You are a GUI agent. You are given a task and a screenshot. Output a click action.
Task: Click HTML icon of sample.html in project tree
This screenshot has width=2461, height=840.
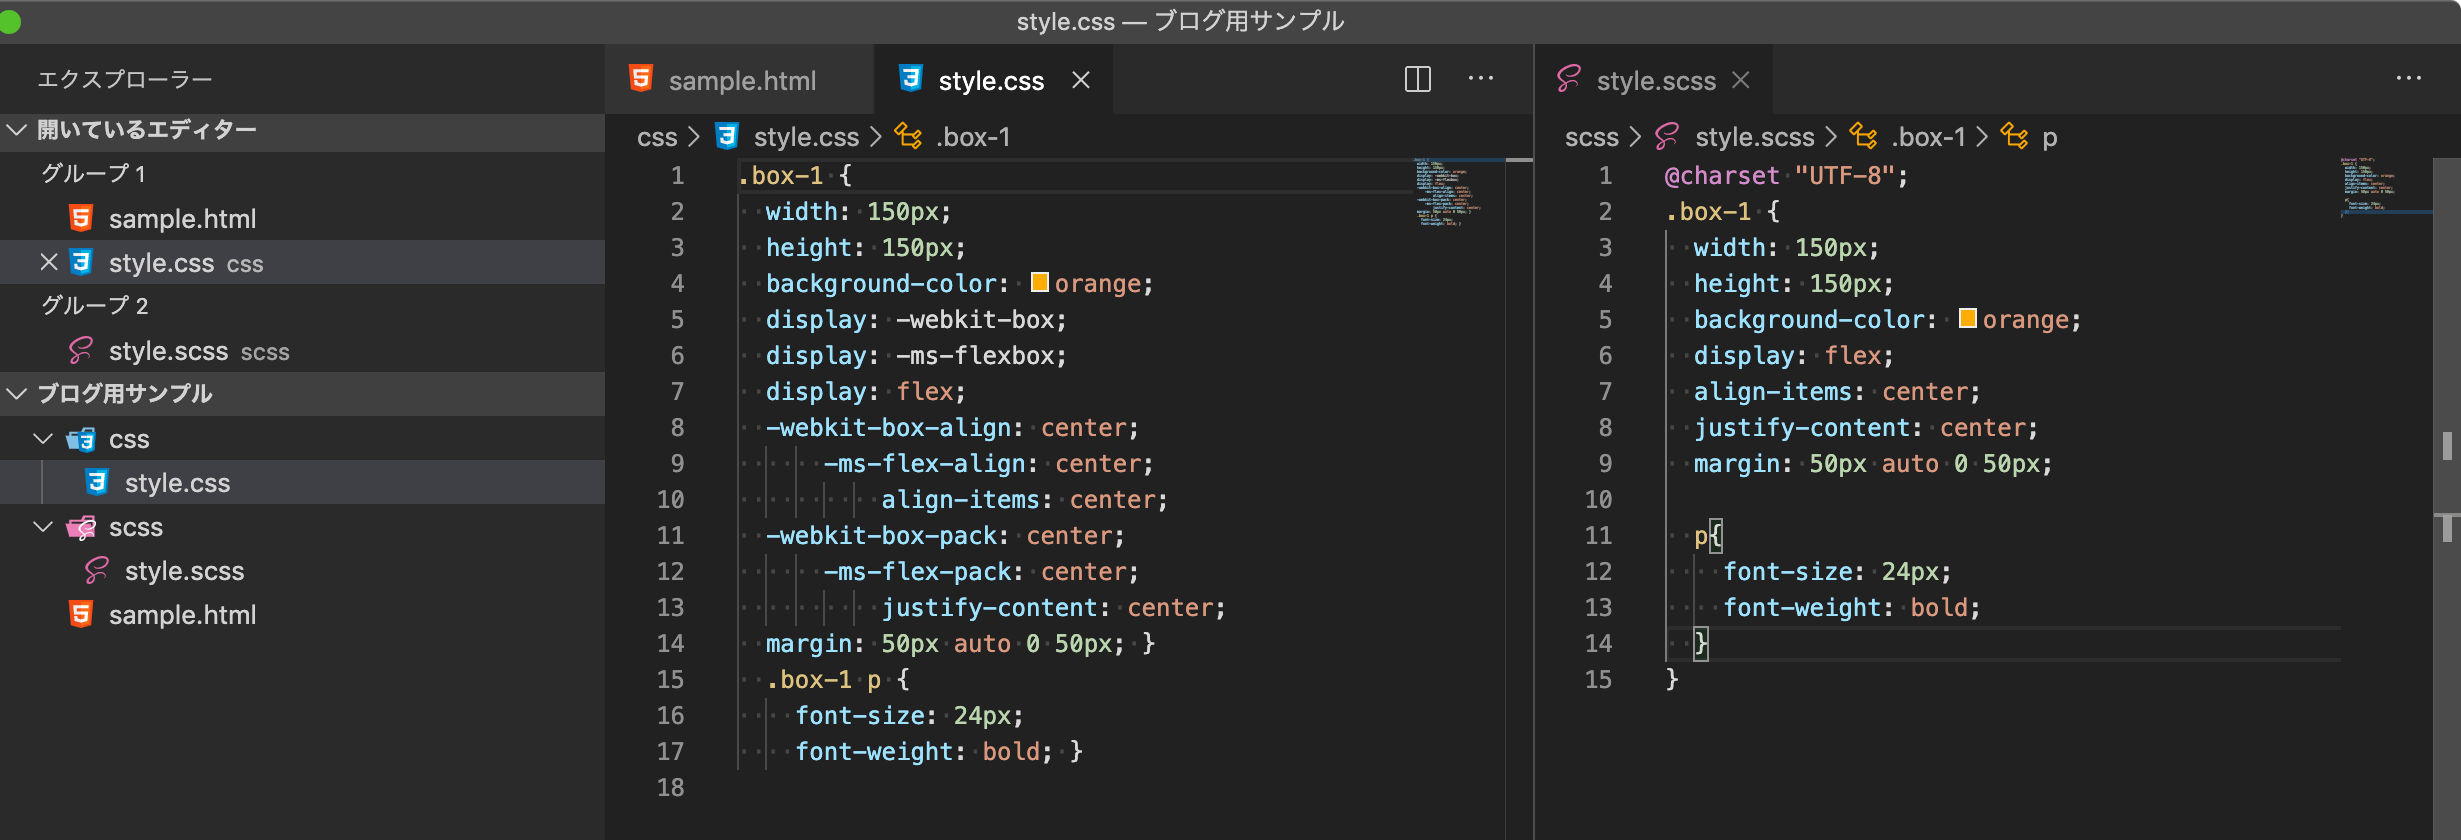[82, 614]
